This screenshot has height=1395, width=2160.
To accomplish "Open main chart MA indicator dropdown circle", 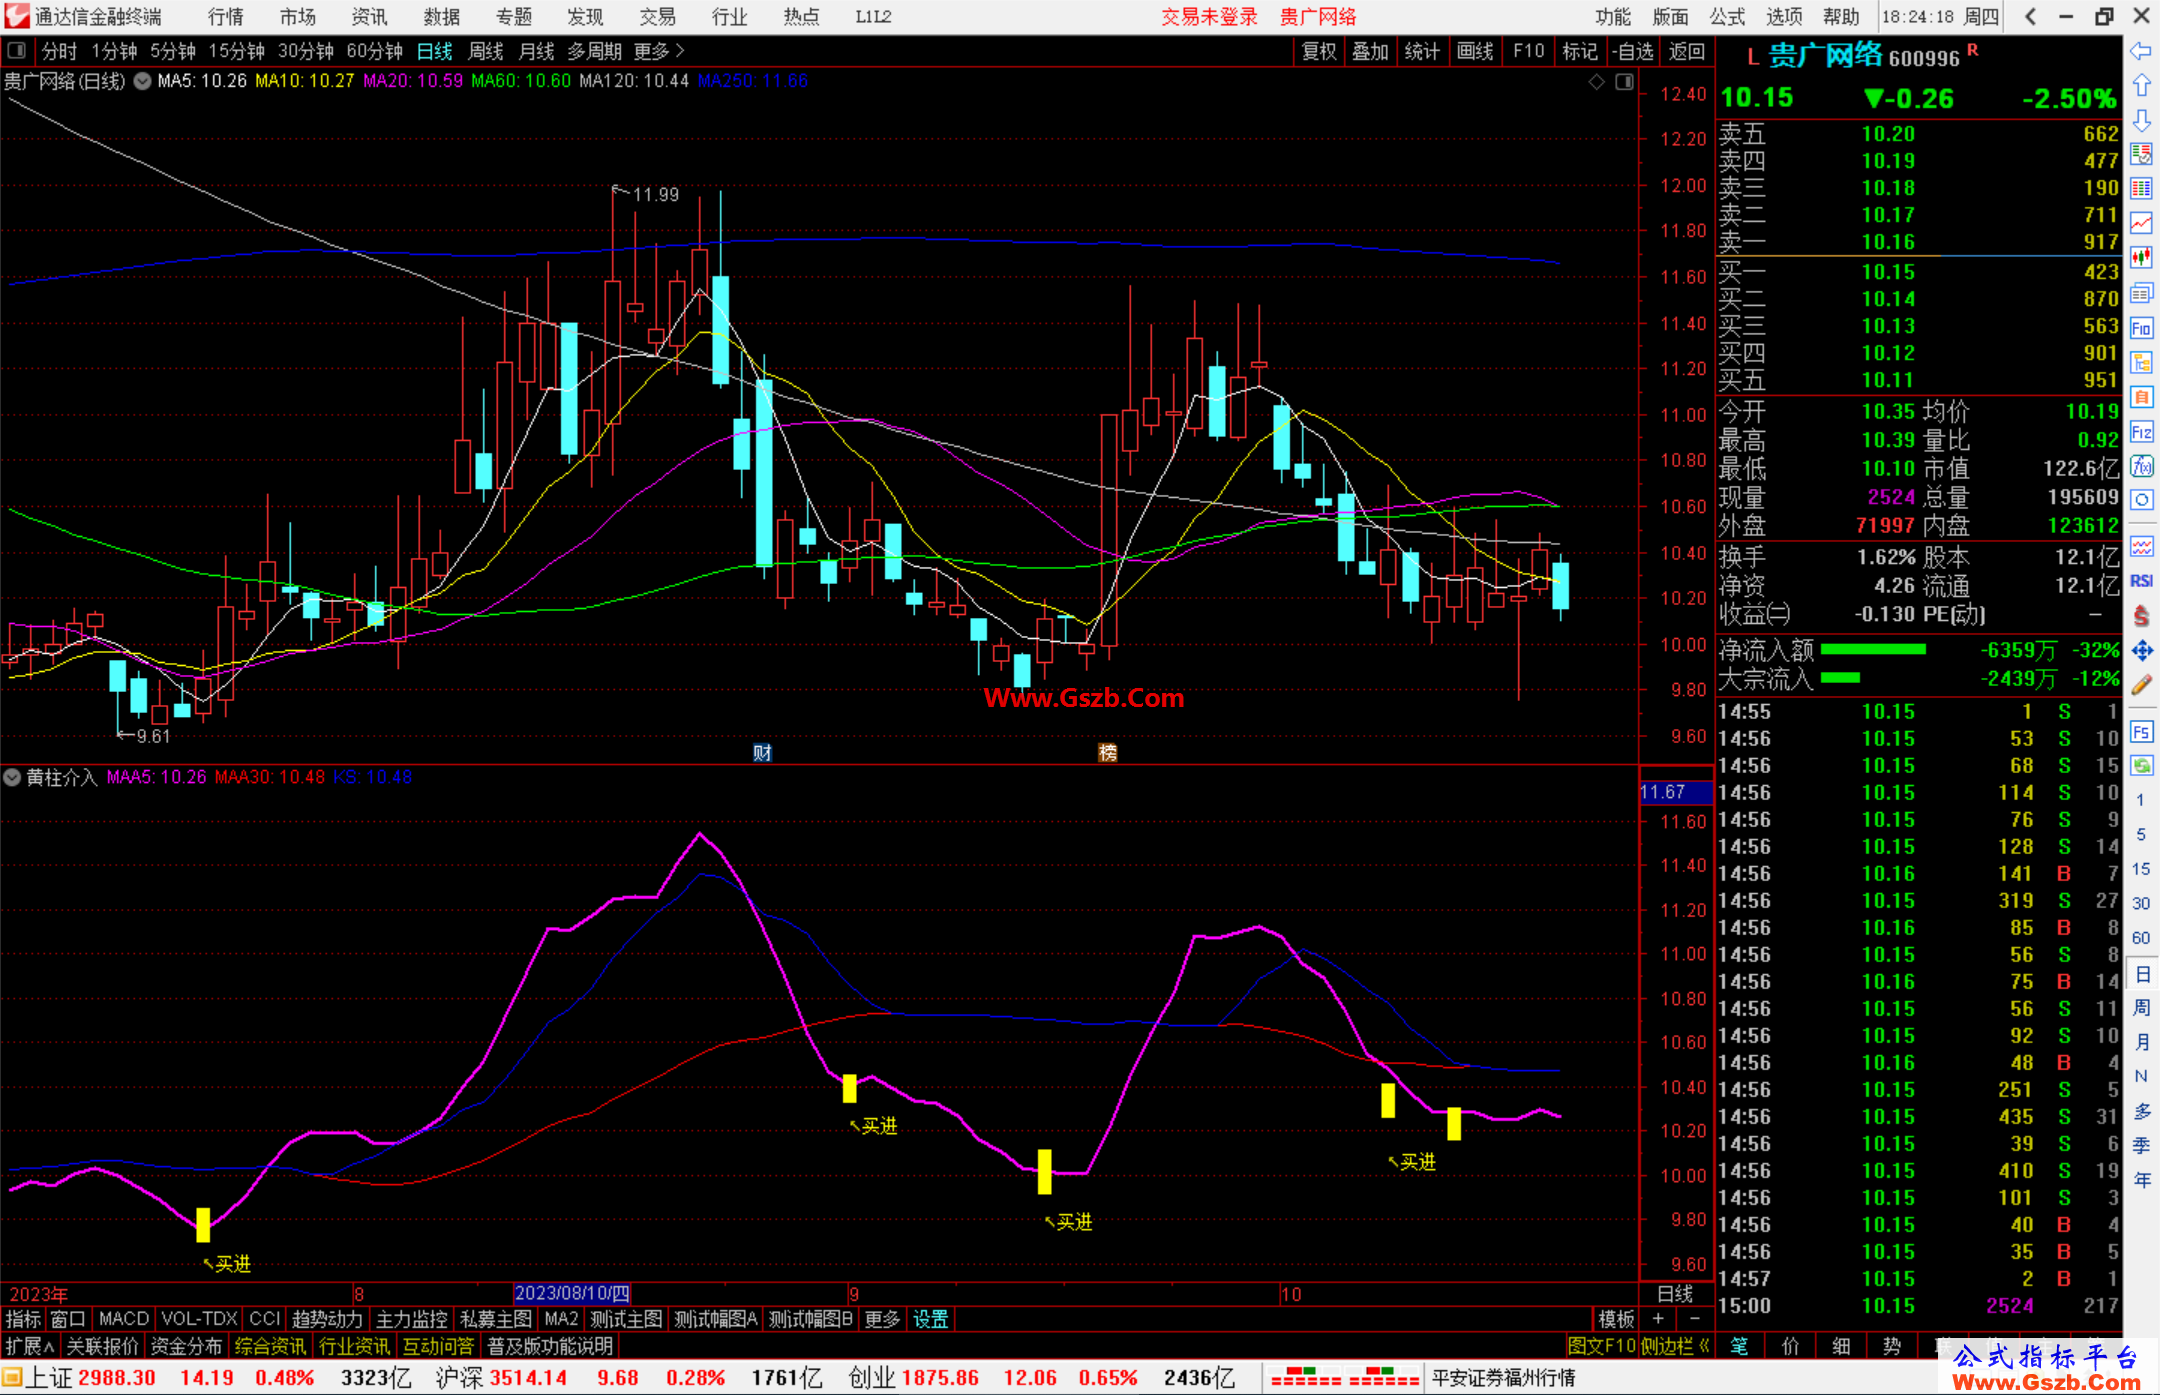I will tap(143, 81).
